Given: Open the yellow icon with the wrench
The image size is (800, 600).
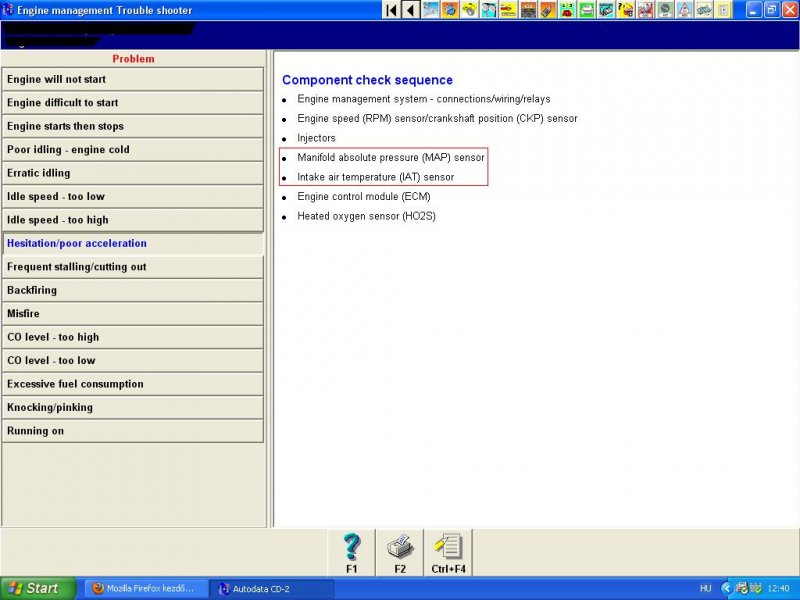Looking at the screenshot, I should [x=469, y=10].
